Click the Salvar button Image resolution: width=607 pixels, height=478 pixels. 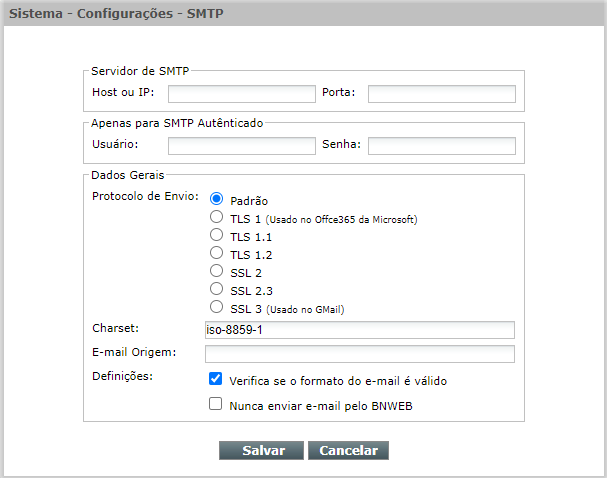click(x=261, y=450)
